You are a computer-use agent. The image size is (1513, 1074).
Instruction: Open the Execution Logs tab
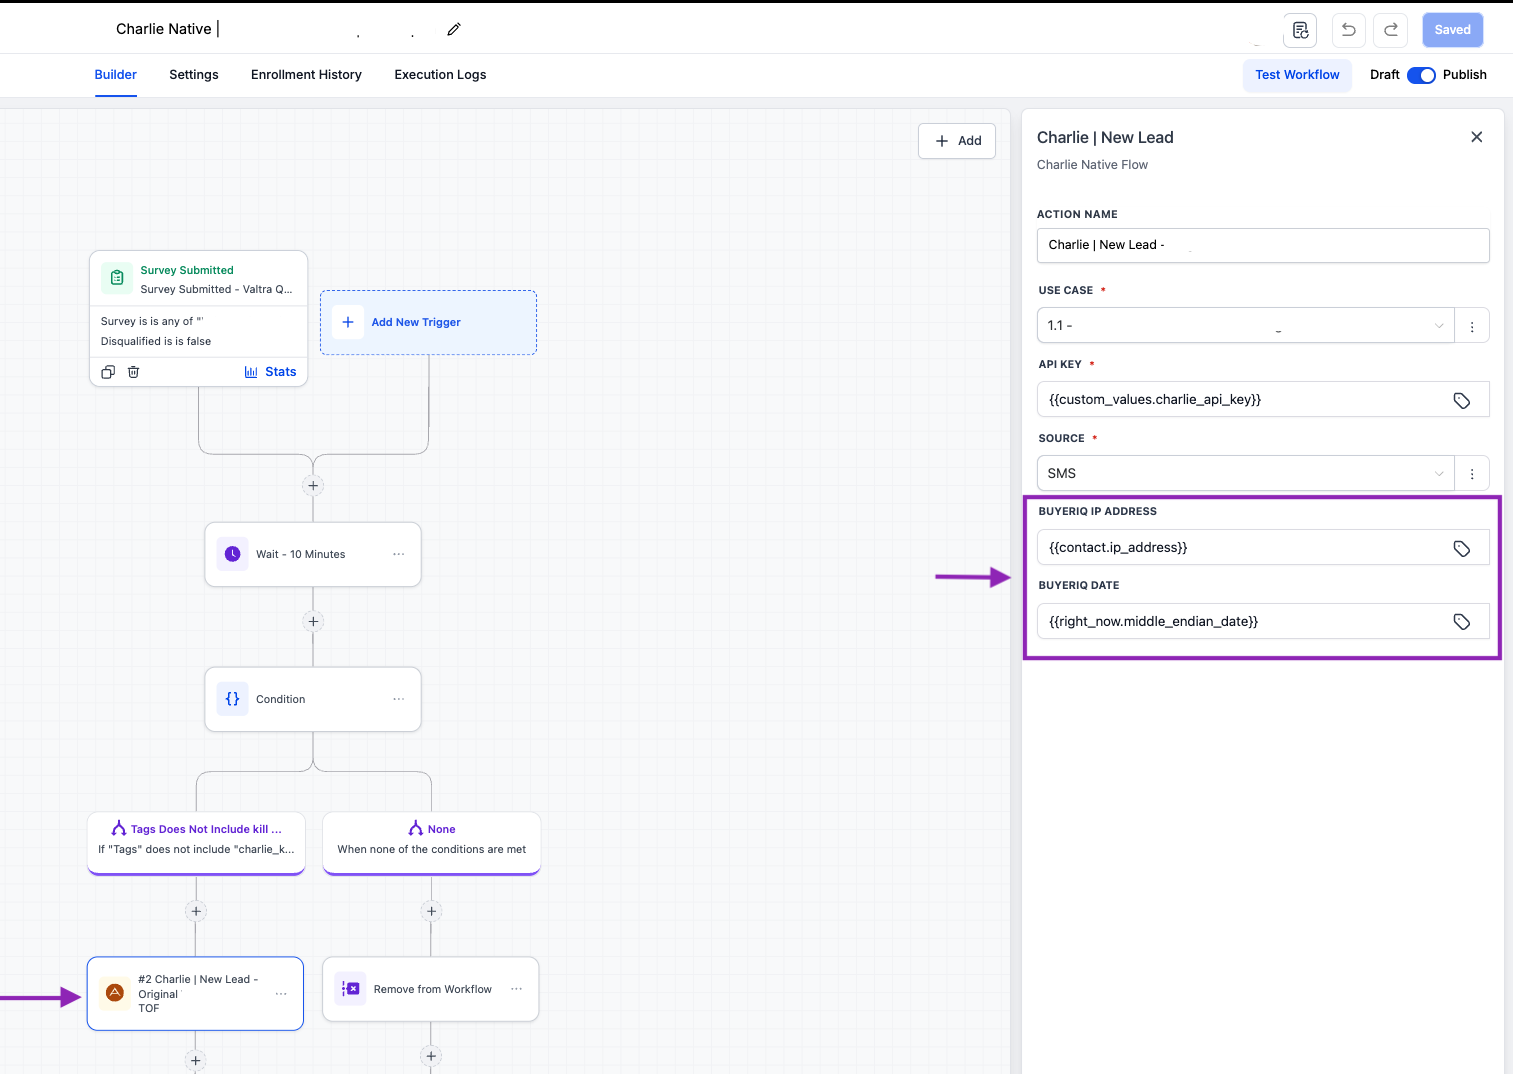point(440,75)
